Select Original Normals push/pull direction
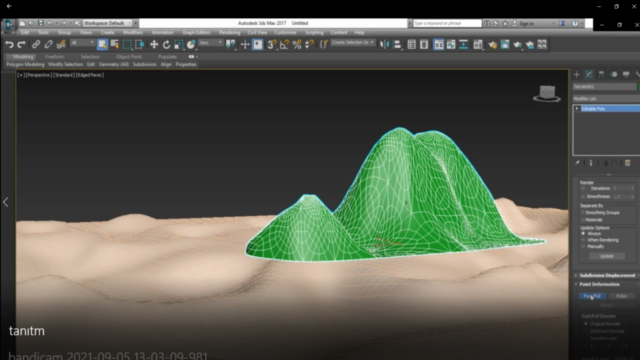640x360 pixels. pos(586,324)
